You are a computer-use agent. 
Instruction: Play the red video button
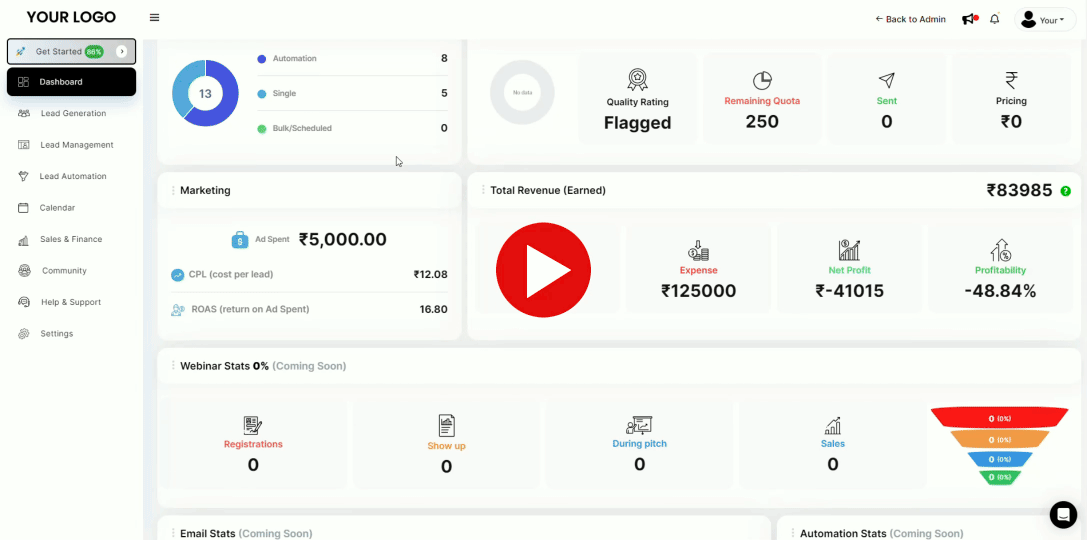[x=543, y=270]
